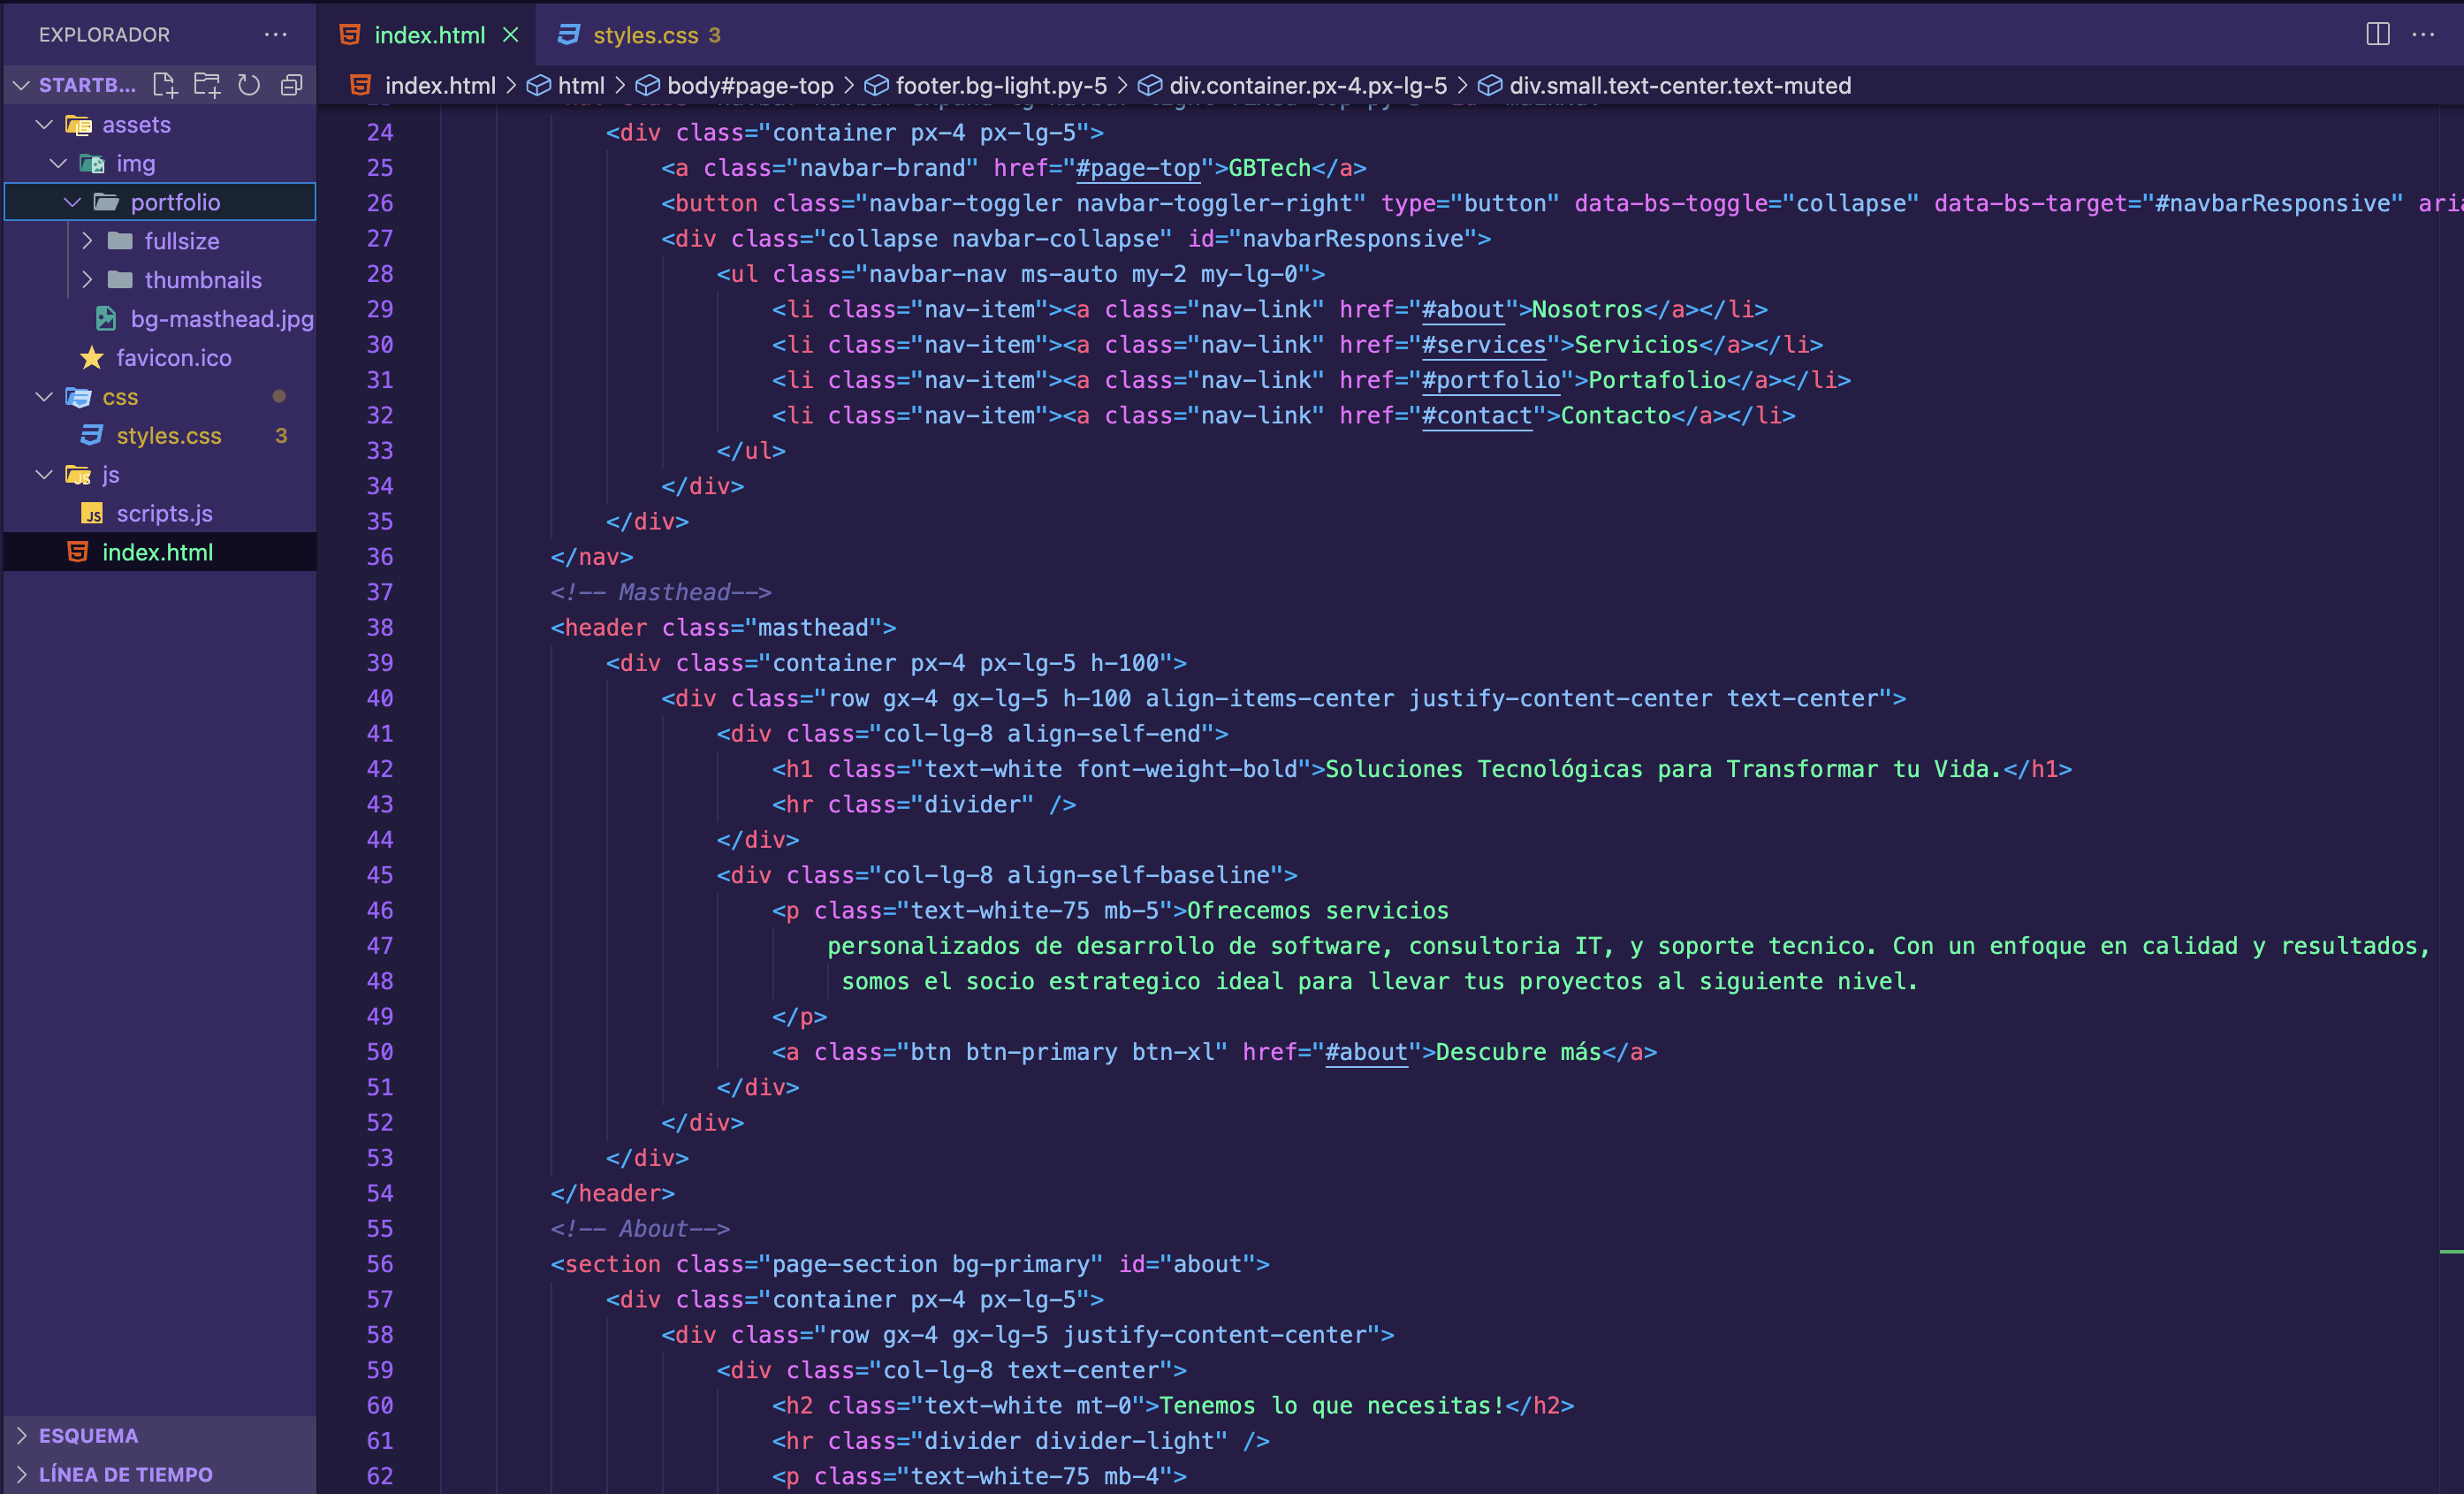
Task: Expand the fullsize folder
Action: (87, 241)
